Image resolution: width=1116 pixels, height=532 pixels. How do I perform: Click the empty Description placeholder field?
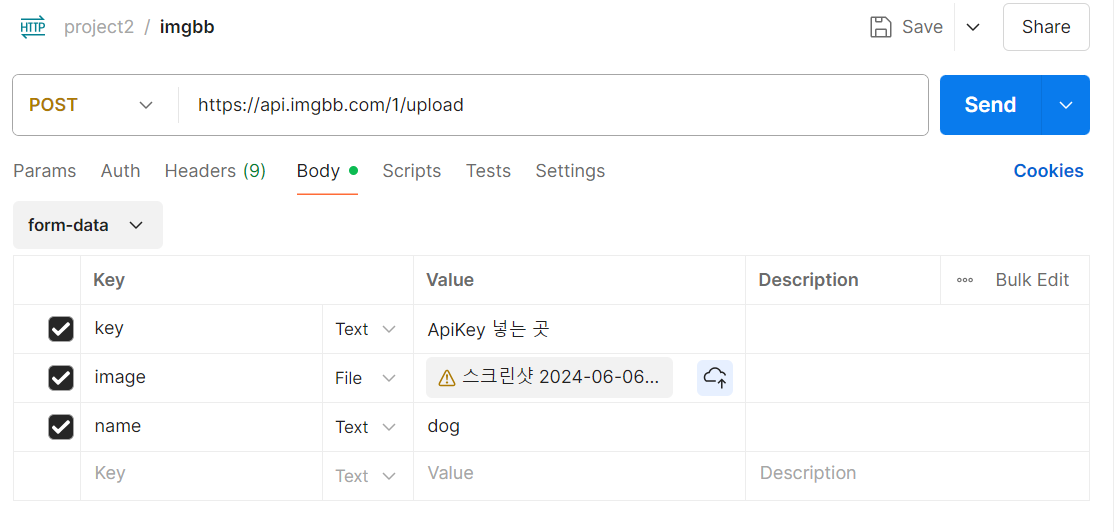917,476
